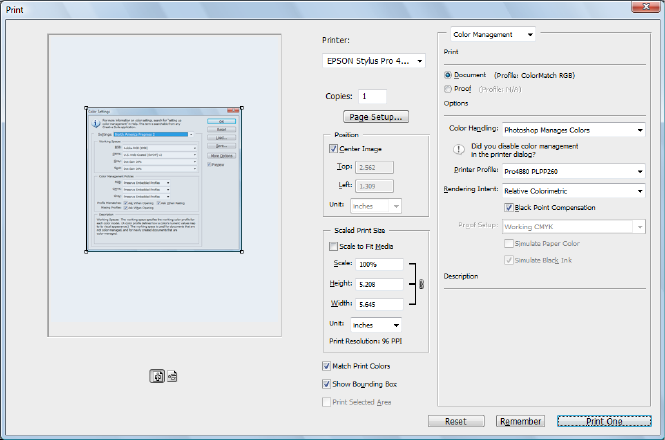This screenshot has width=665, height=440.
Task: Enable Scale to Fit Media
Action: point(334,246)
